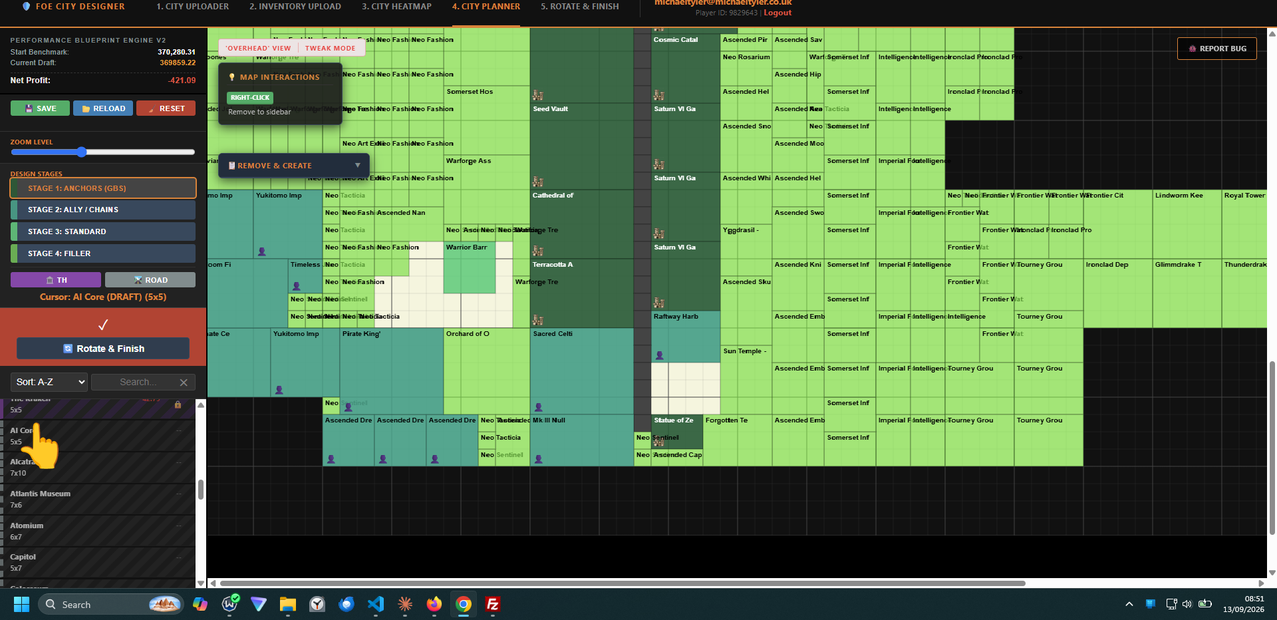Select the 4. City Planner tab

click(x=486, y=6)
